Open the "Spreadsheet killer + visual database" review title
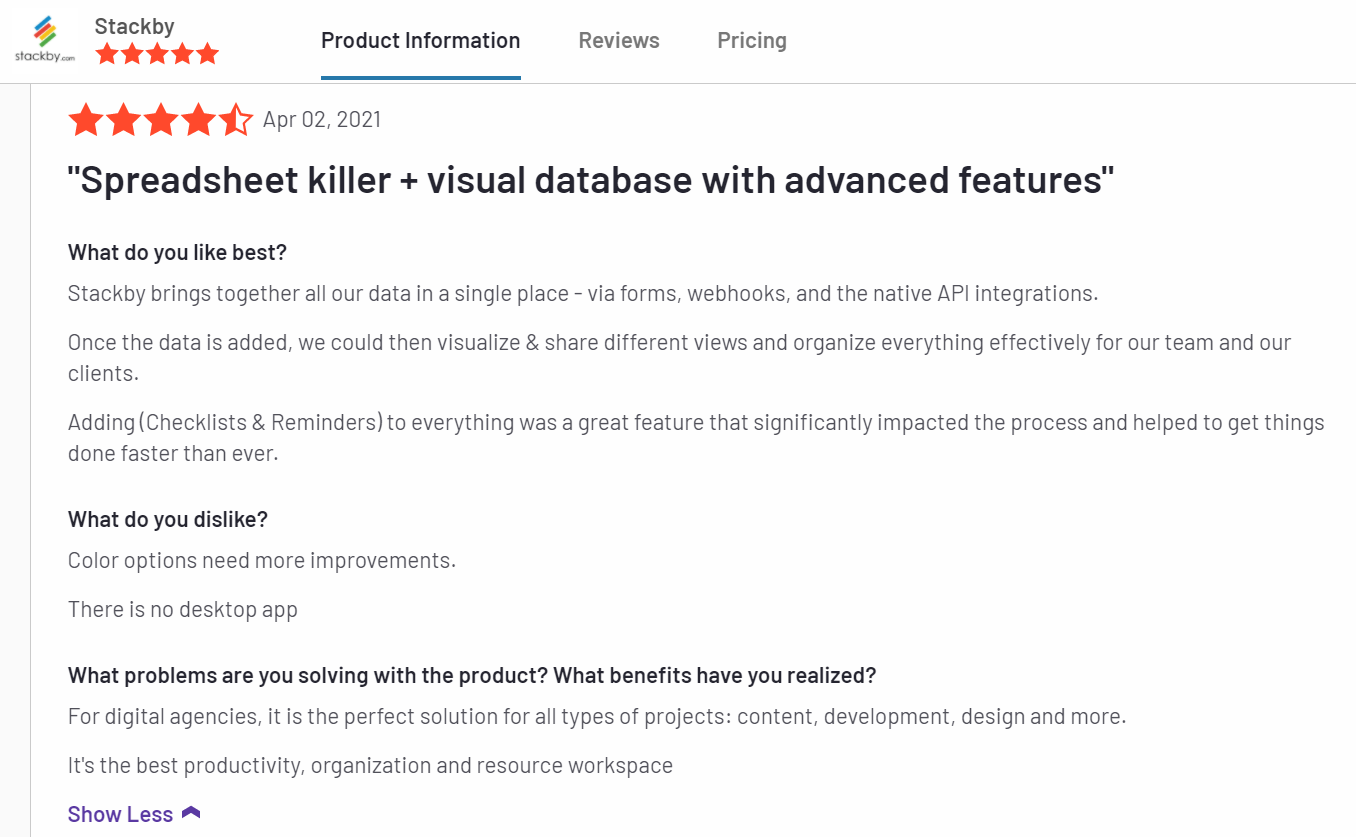 point(591,181)
